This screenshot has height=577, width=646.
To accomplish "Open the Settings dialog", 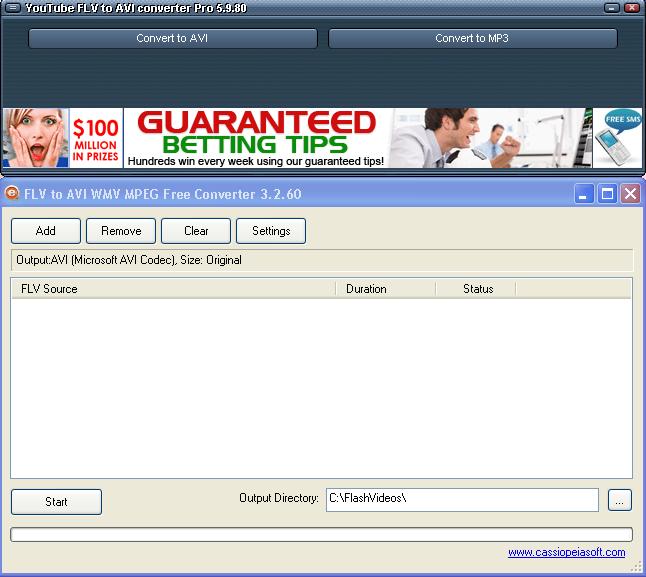I will click(x=271, y=231).
